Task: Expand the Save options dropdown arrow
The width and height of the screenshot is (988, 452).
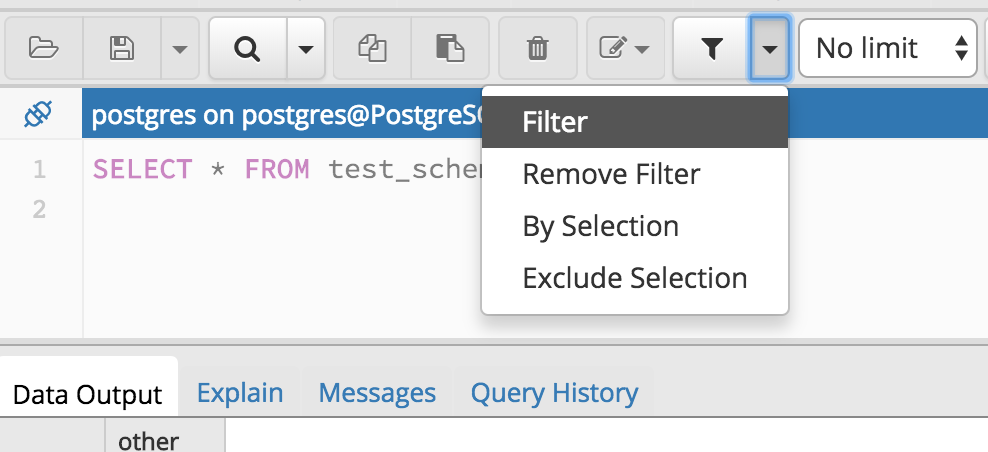Action: 178,47
